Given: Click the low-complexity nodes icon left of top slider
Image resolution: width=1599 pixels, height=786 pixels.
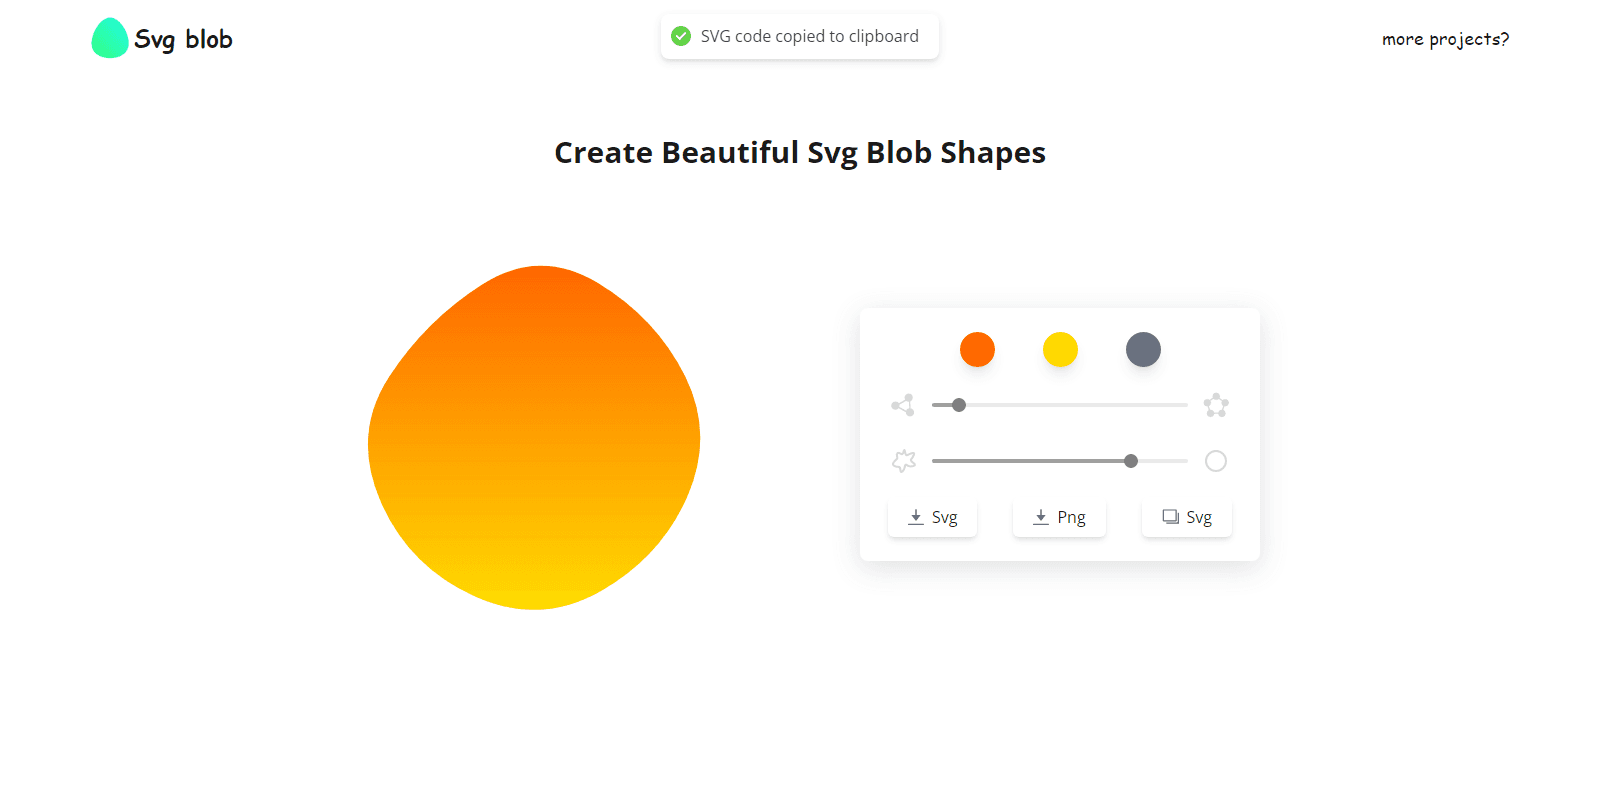Looking at the screenshot, I should point(903,405).
